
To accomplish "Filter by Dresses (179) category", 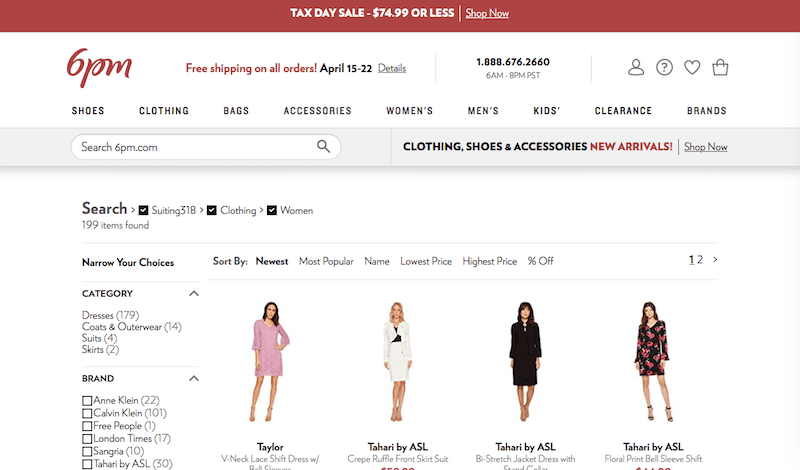I will click(x=110, y=315).
